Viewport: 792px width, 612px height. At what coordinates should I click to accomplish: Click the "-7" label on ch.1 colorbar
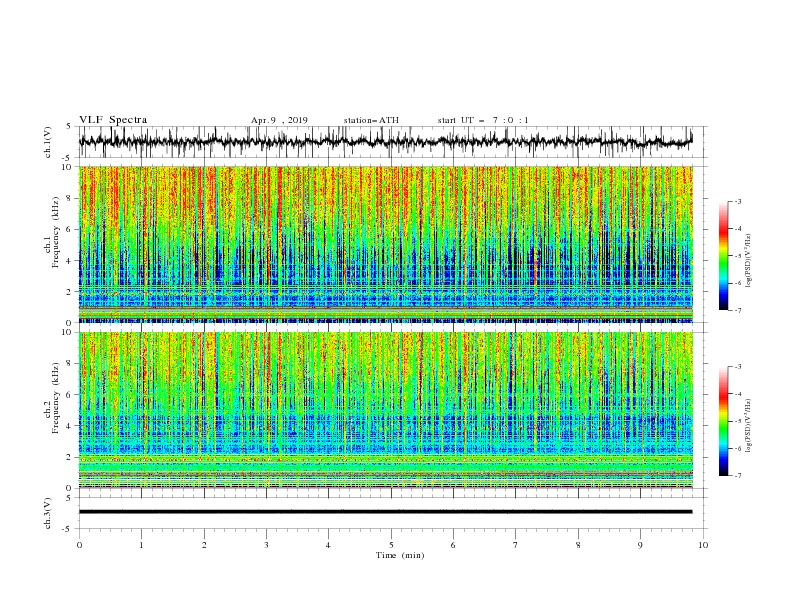point(738,310)
